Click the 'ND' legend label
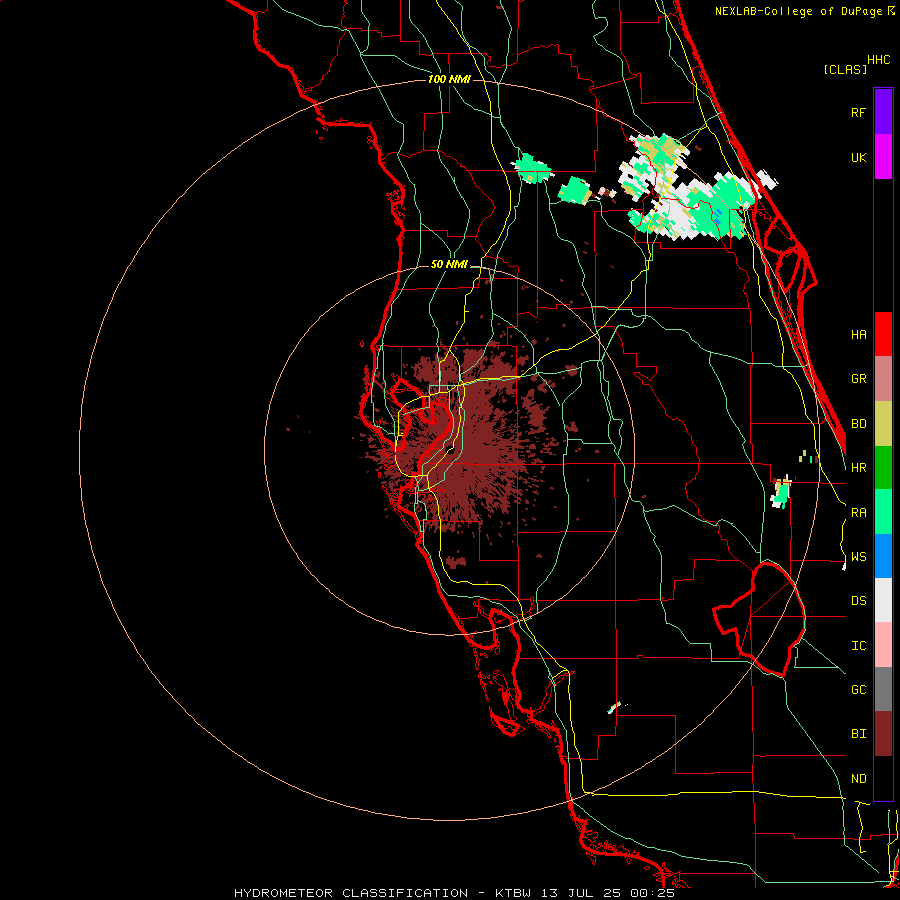The width and height of the screenshot is (900, 900). point(858,779)
